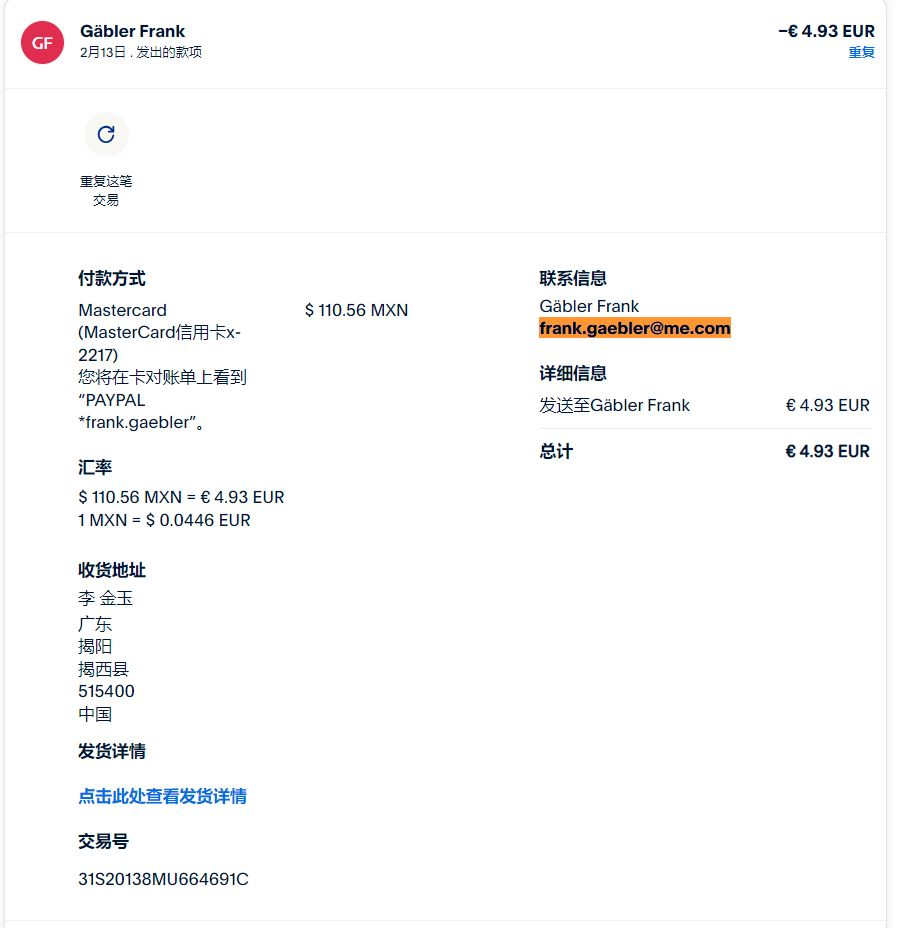Click the circular repeat transaction icon
Image resolution: width=908 pixels, height=928 pixels.
click(x=106, y=134)
